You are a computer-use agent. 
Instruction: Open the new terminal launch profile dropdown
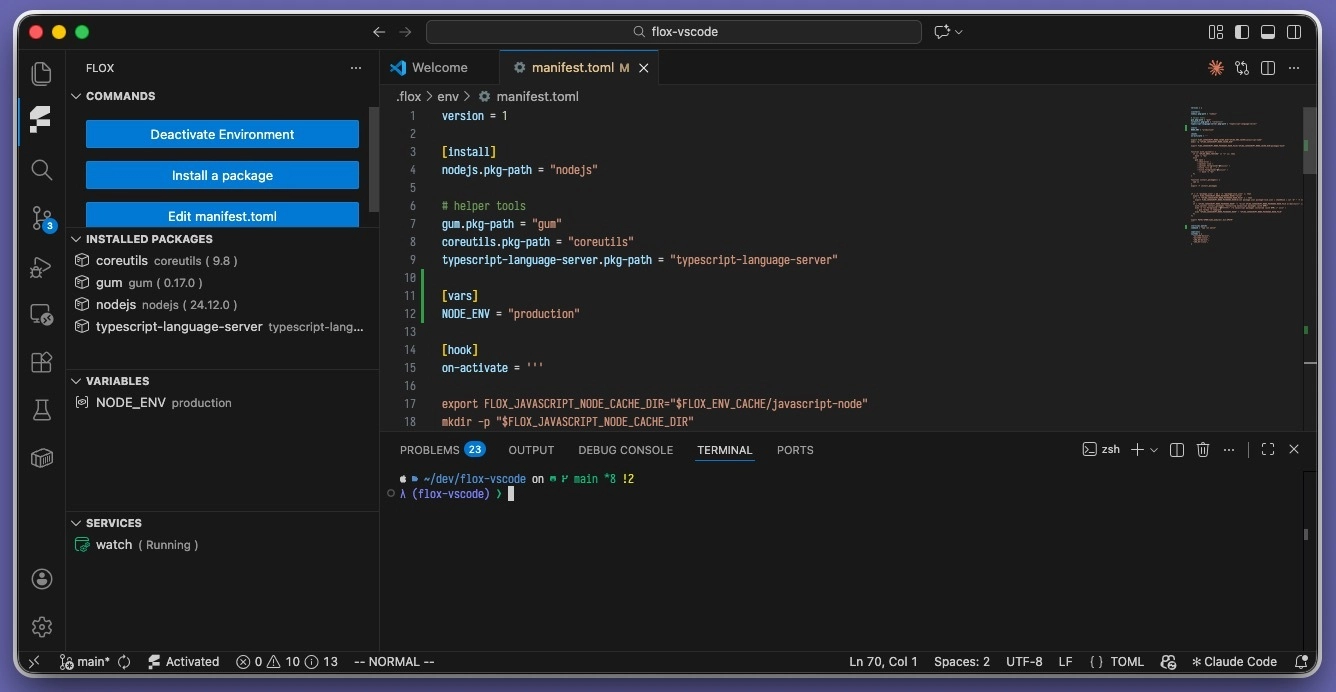tap(1154, 450)
